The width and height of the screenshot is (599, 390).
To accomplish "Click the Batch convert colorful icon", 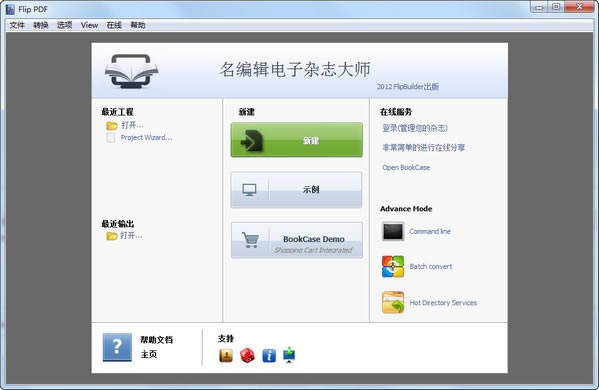I will pyautogui.click(x=393, y=267).
